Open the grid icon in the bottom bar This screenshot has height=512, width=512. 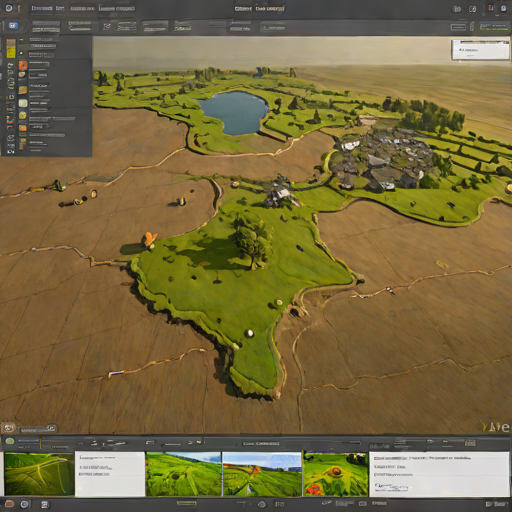[x=44, y=504]
